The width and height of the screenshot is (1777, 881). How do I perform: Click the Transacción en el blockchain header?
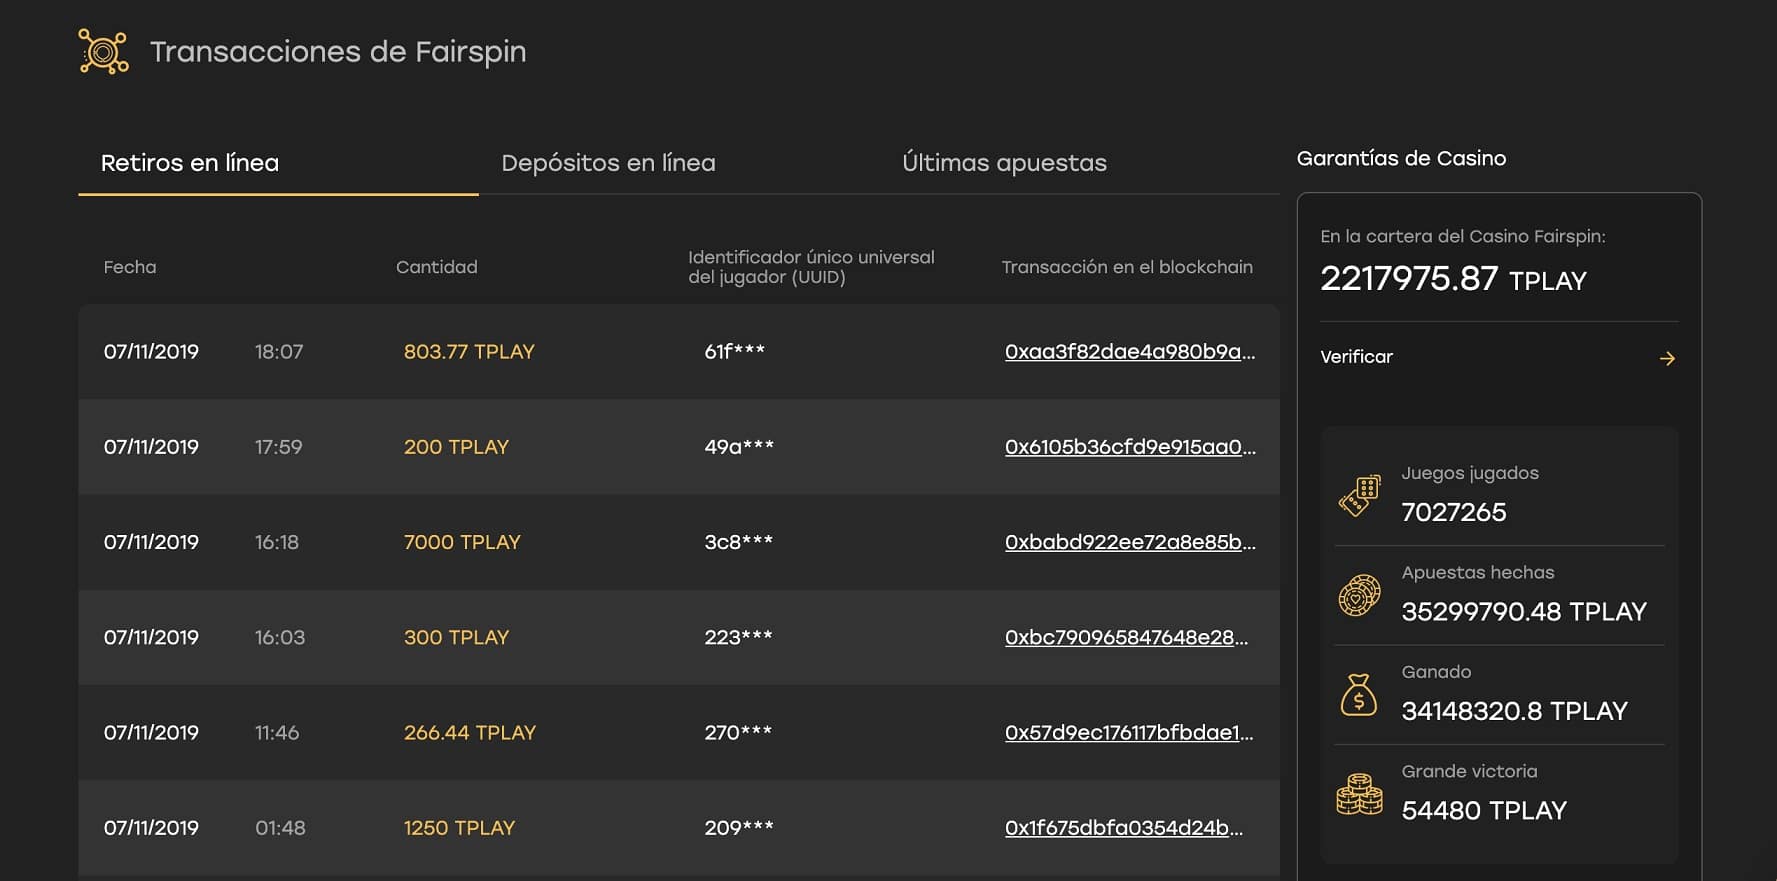pyautogui.click(x=1127, y=267)
